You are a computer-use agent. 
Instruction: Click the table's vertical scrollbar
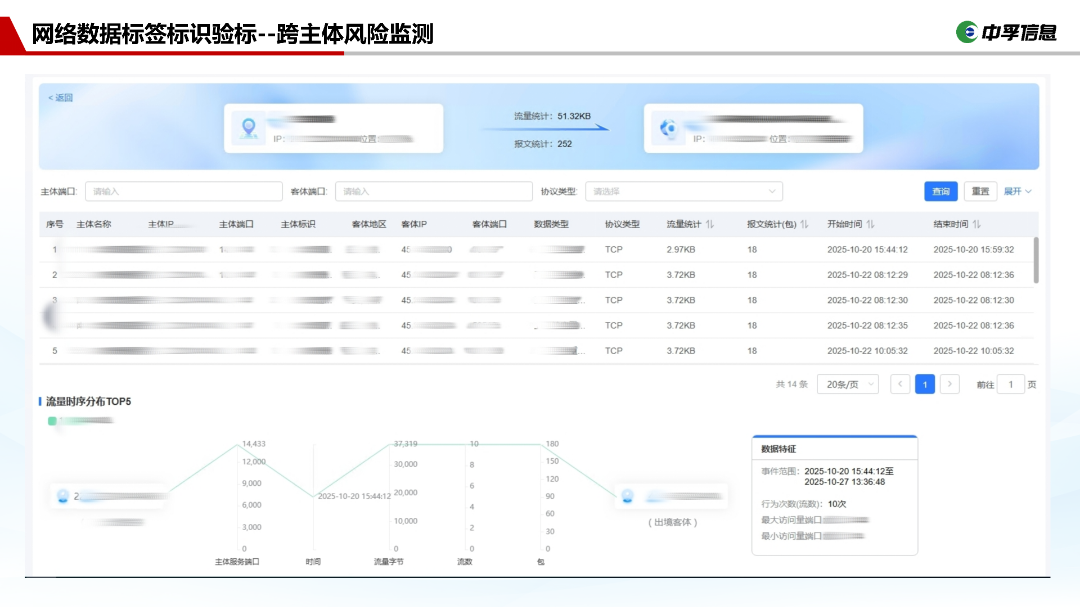click(1035, 260)
